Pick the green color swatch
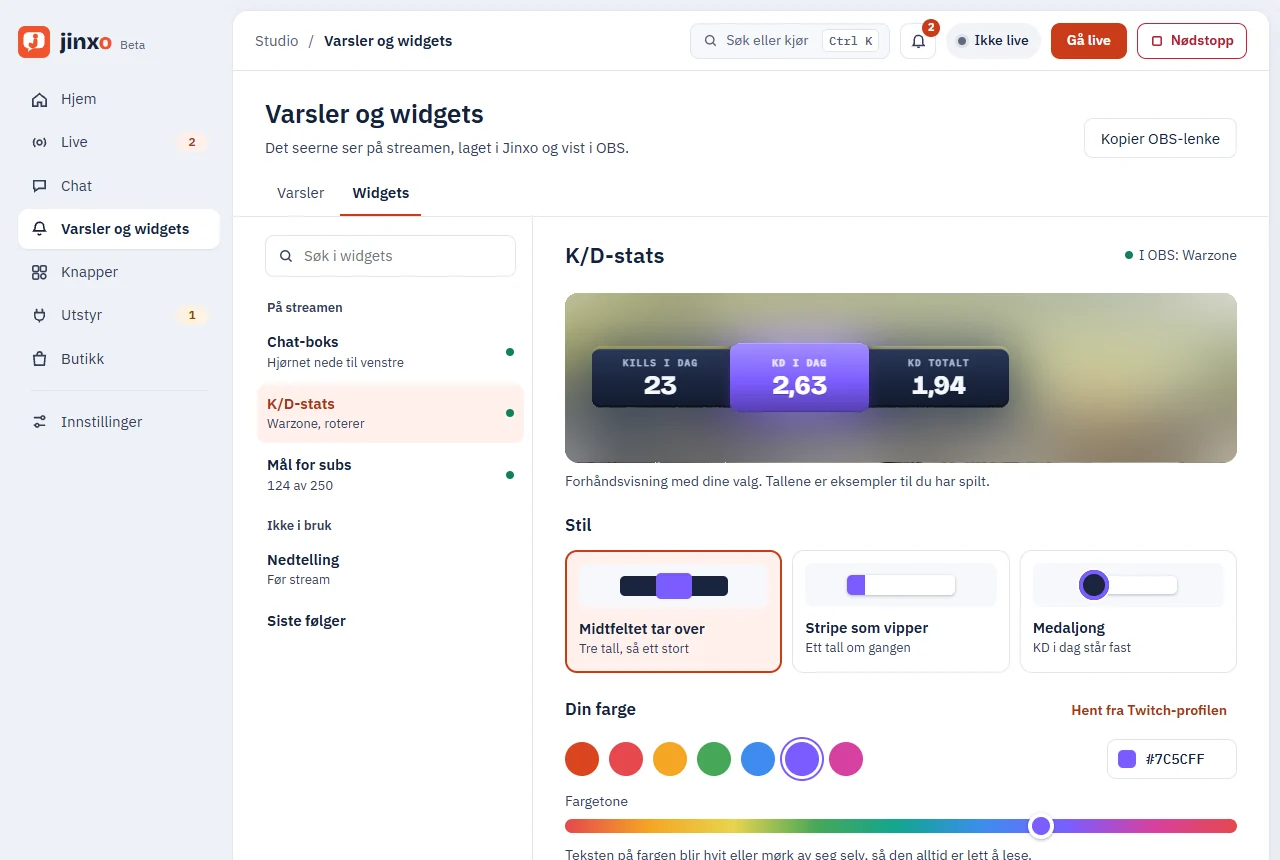The height and width of the screenshot is (860, 1280). point(714,759)
